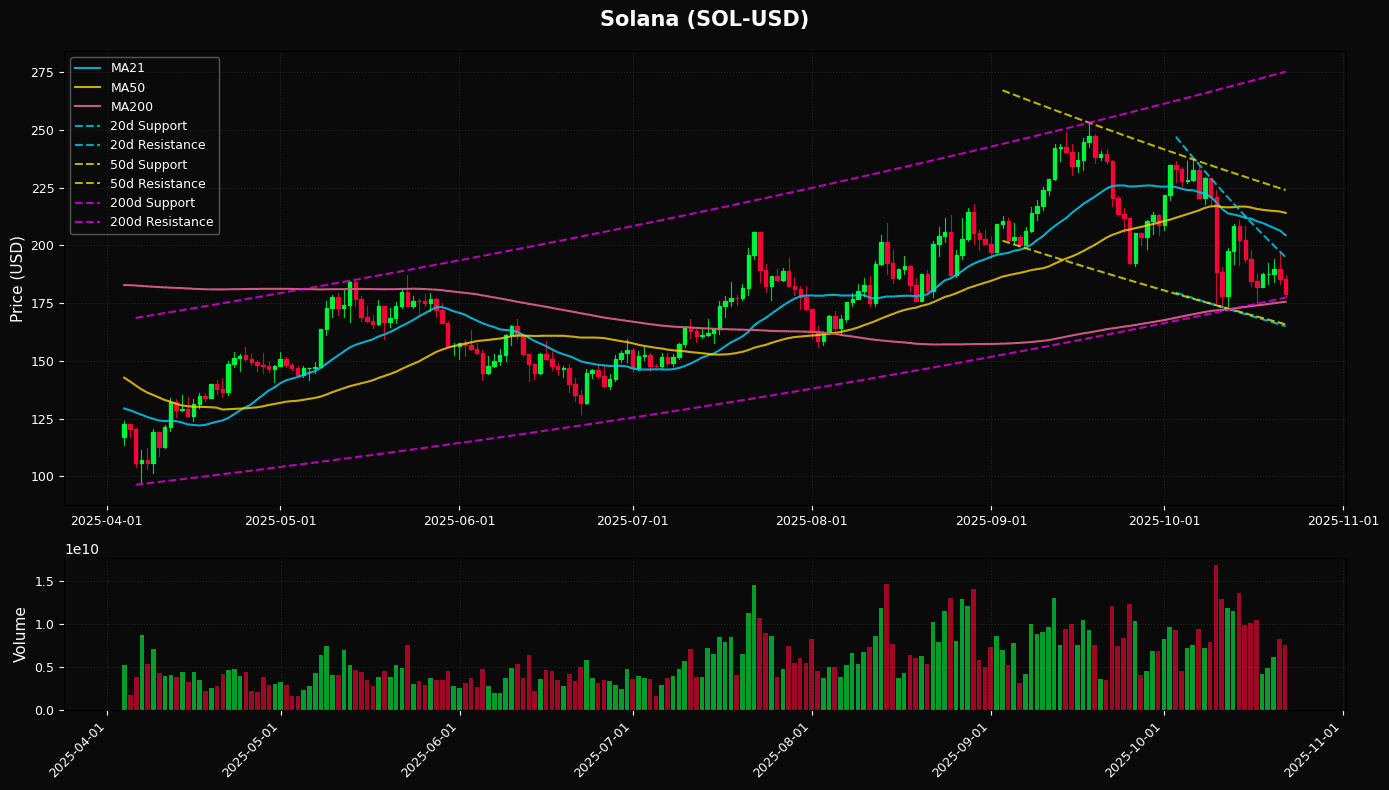Select the 200d Support legend entry
This screenshot has width=1389, height=790.
tap(152, 203)
